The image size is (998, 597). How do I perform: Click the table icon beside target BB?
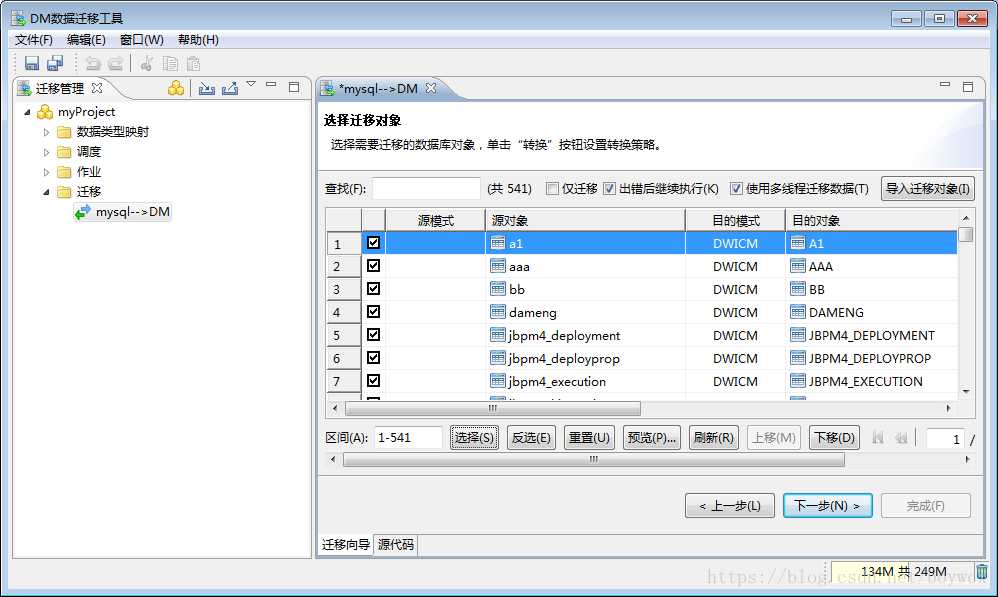point(798,288)
